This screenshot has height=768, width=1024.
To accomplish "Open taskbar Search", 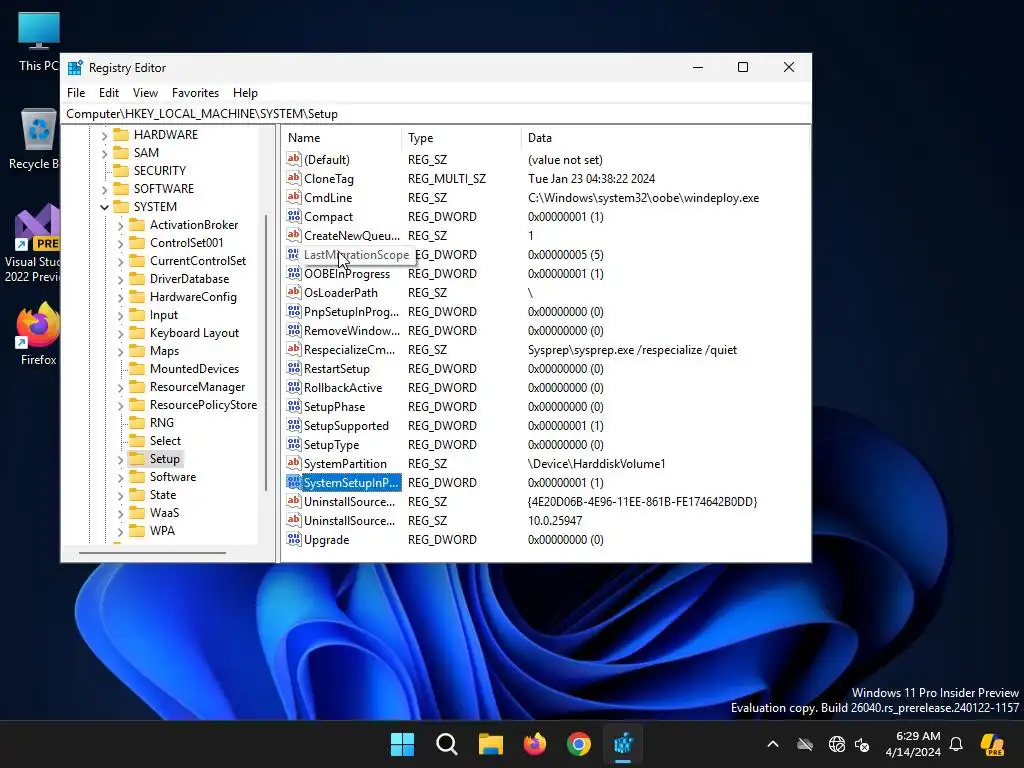I will point(447,744).
